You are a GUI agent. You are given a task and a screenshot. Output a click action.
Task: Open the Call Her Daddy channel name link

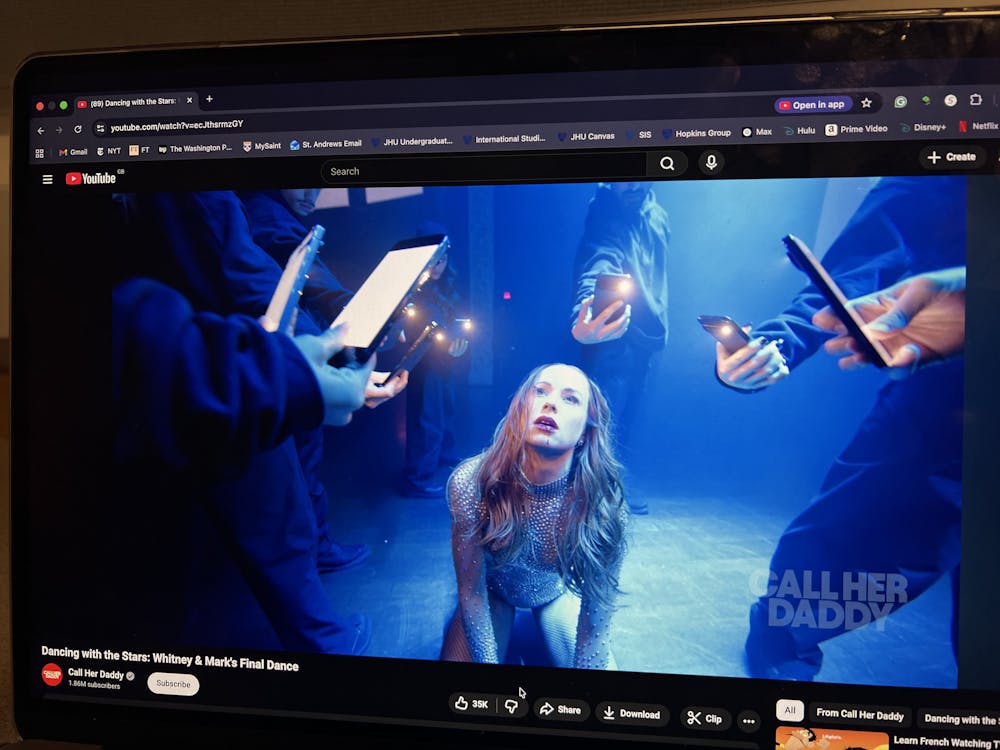[x=94, y=672]
